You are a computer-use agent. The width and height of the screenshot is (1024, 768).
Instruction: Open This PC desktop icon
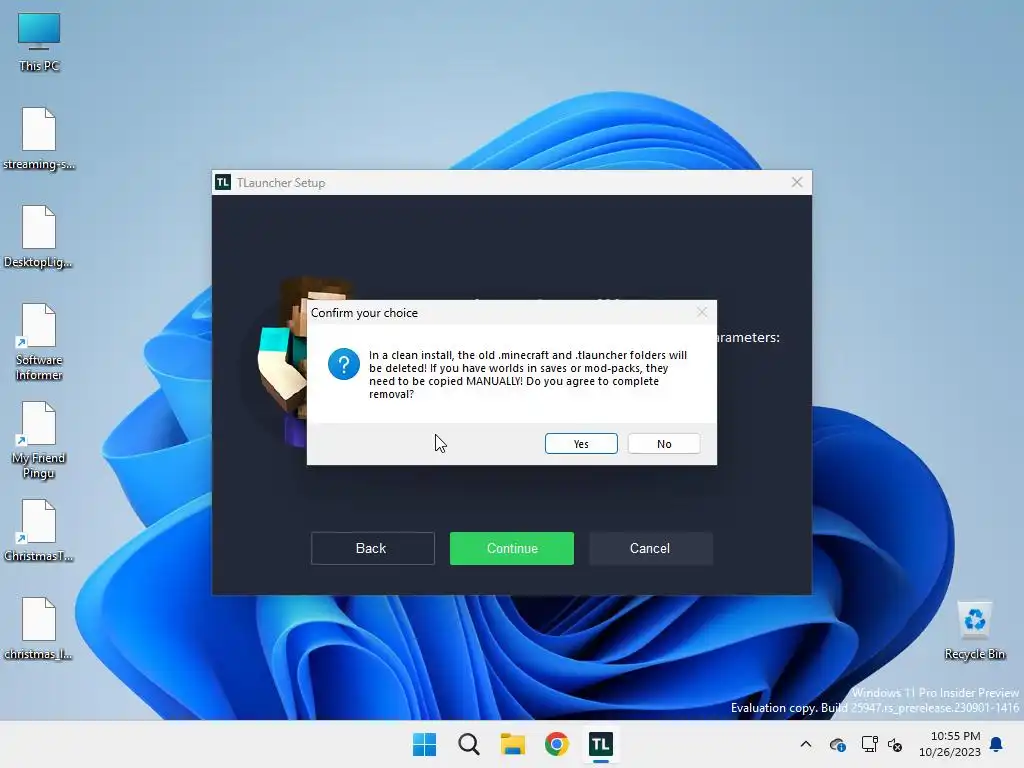39,42
